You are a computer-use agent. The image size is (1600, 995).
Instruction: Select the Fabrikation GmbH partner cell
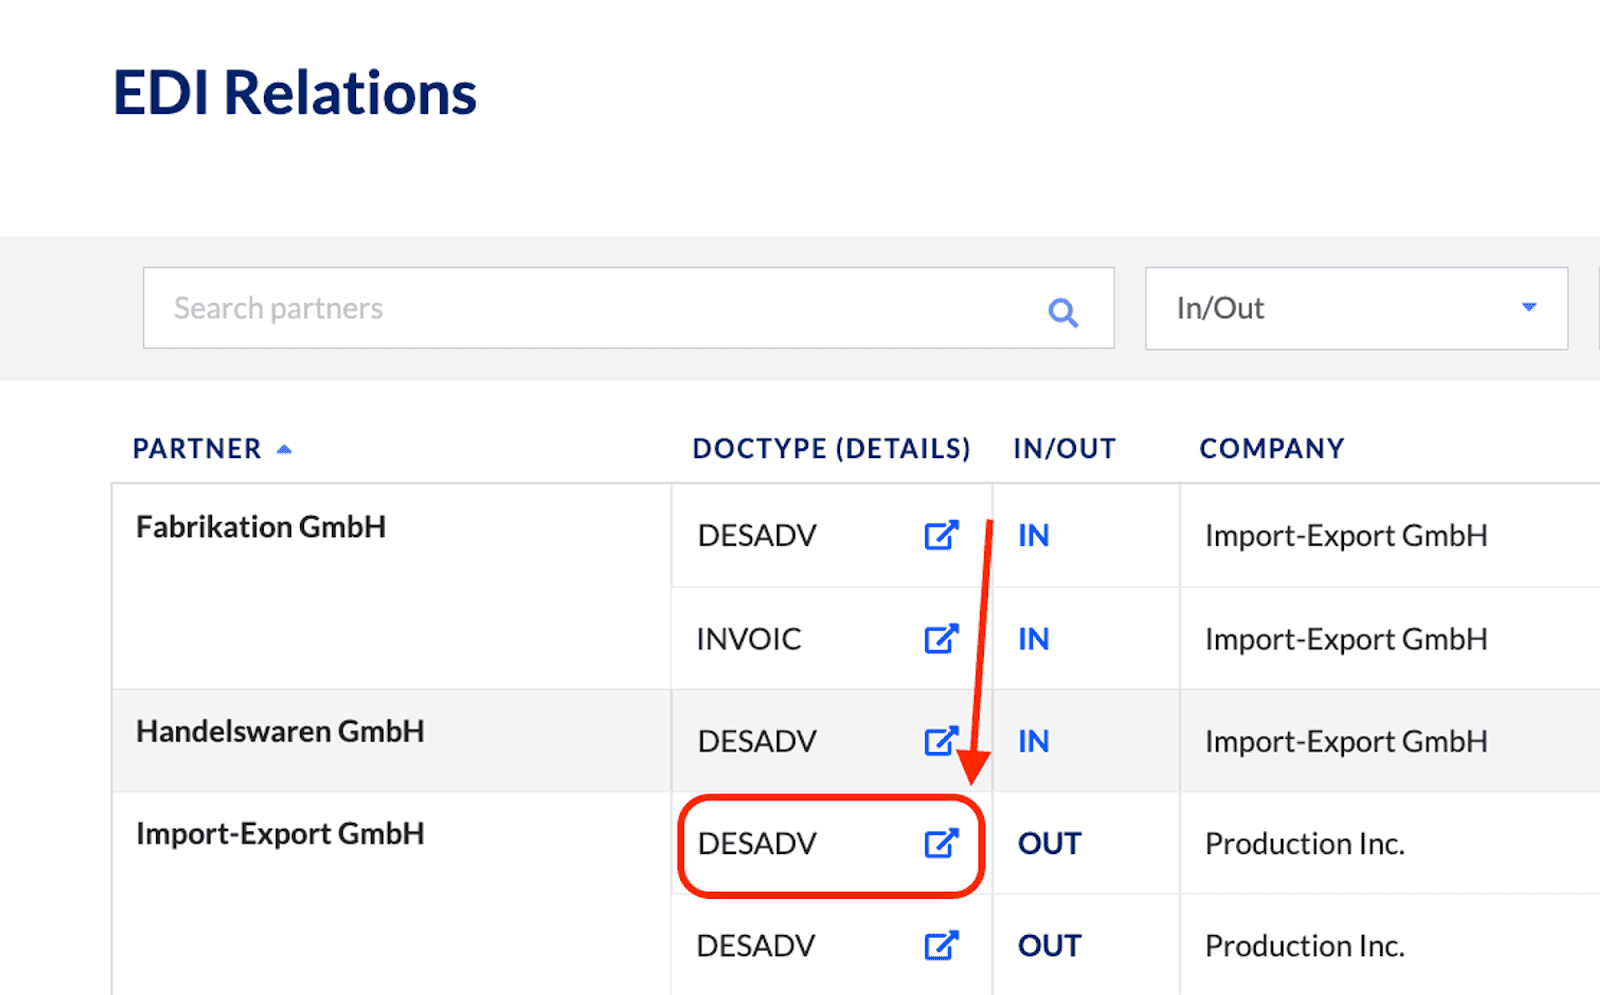click(261, 527)
